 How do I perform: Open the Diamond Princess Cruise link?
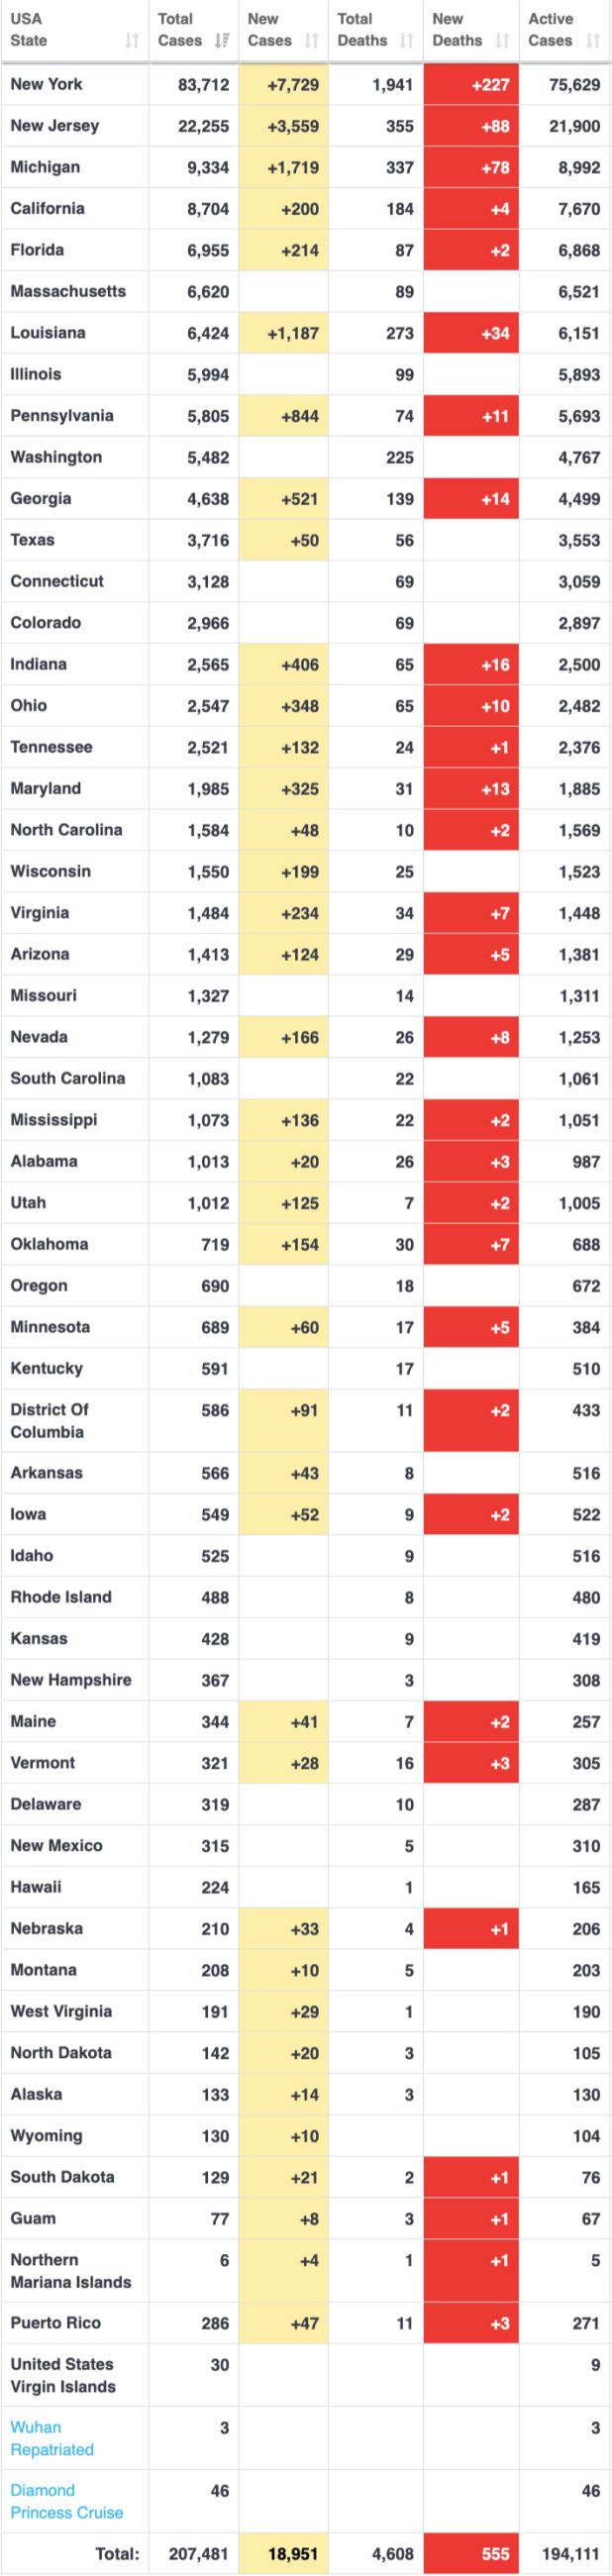point(66,2500)
